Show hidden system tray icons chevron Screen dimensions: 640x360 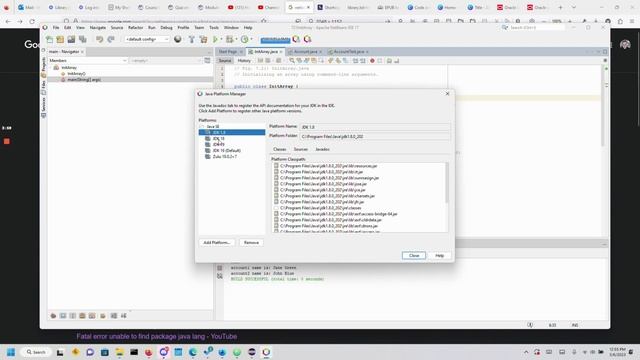click(x=526, y=352)
